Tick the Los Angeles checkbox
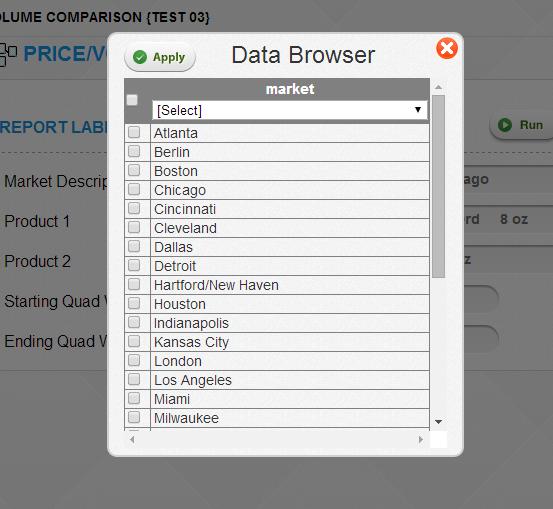 134,379
